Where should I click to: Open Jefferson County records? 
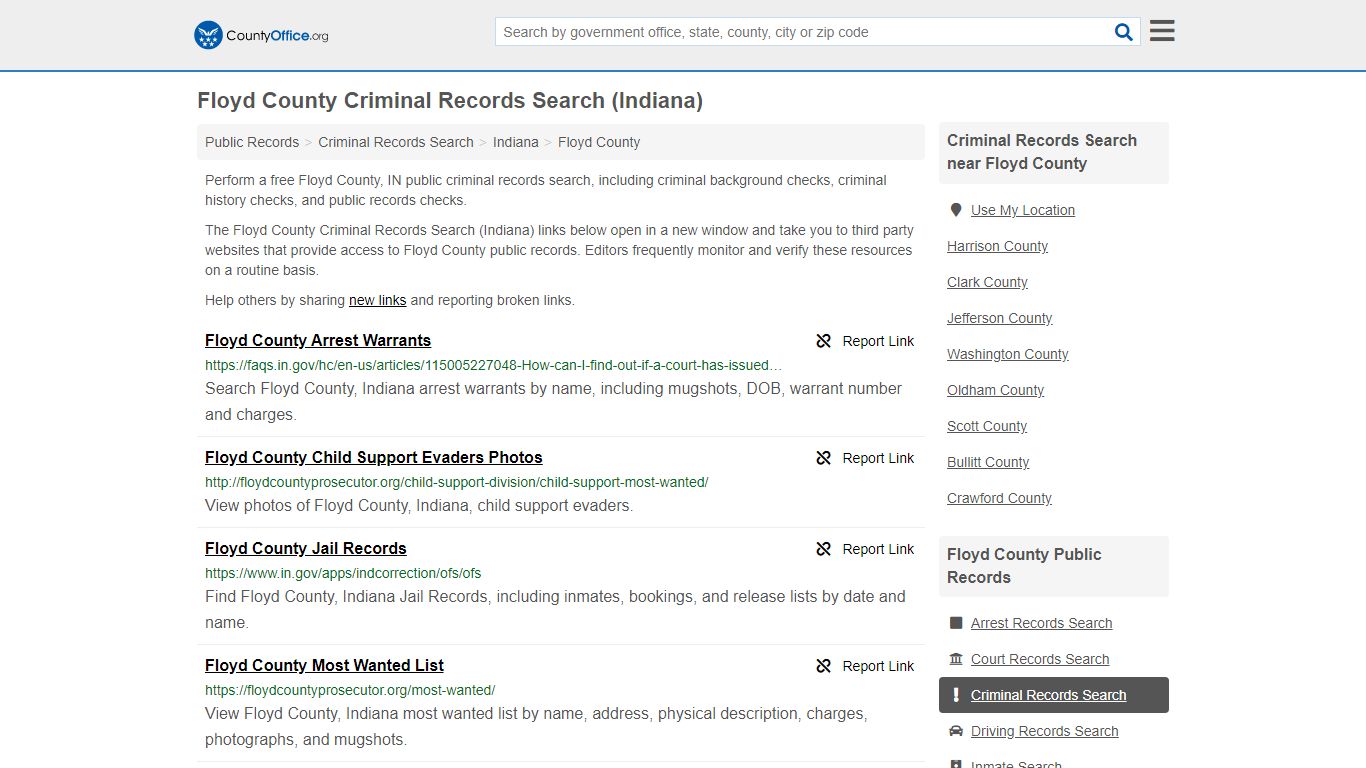[999, 318]
